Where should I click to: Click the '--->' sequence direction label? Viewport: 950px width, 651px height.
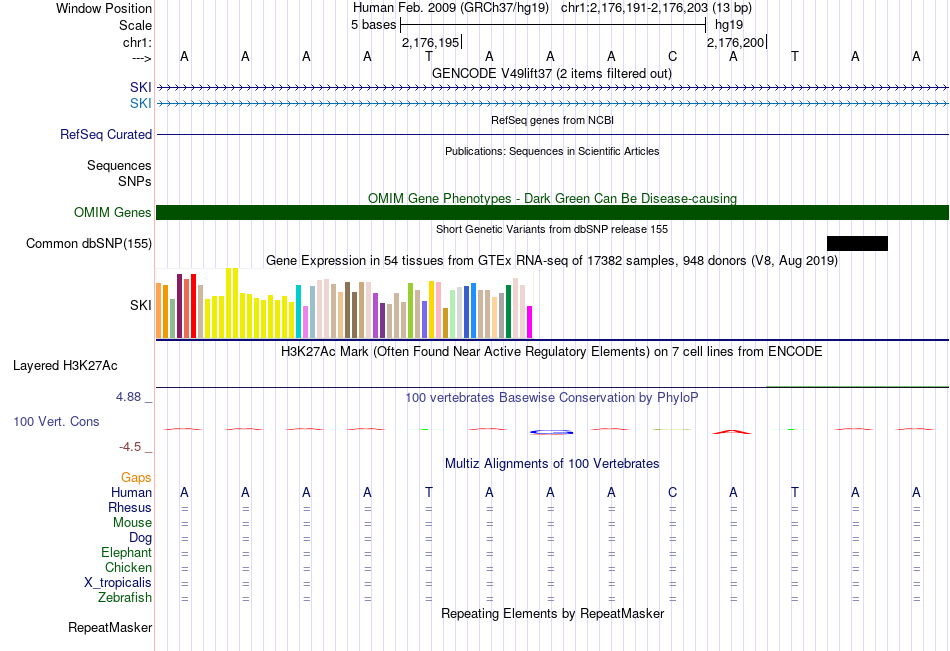[x=141, y=58]
